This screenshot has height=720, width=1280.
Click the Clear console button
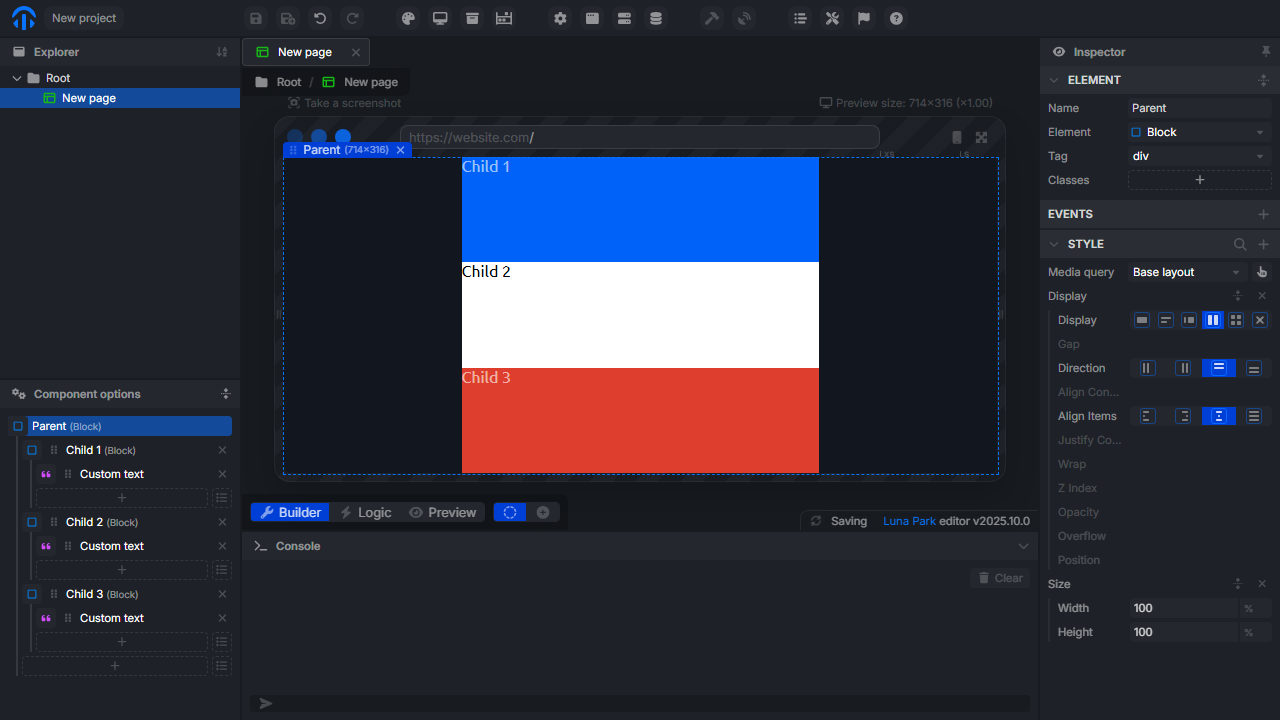coord(1000,578)
